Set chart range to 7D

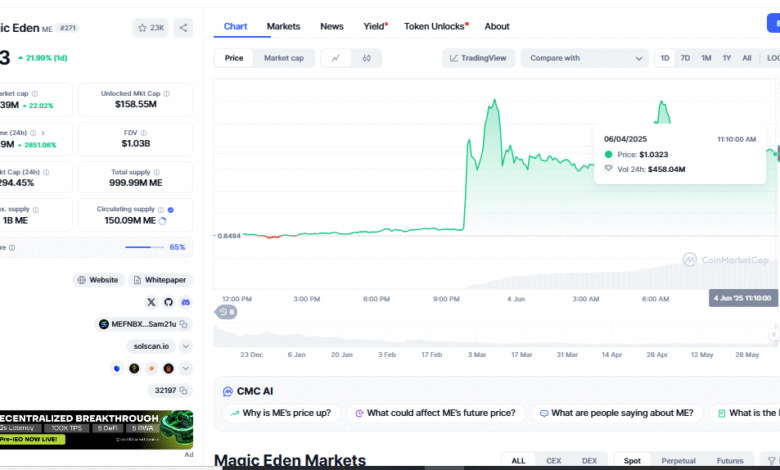pyautogui.click(x=685, y=58)
